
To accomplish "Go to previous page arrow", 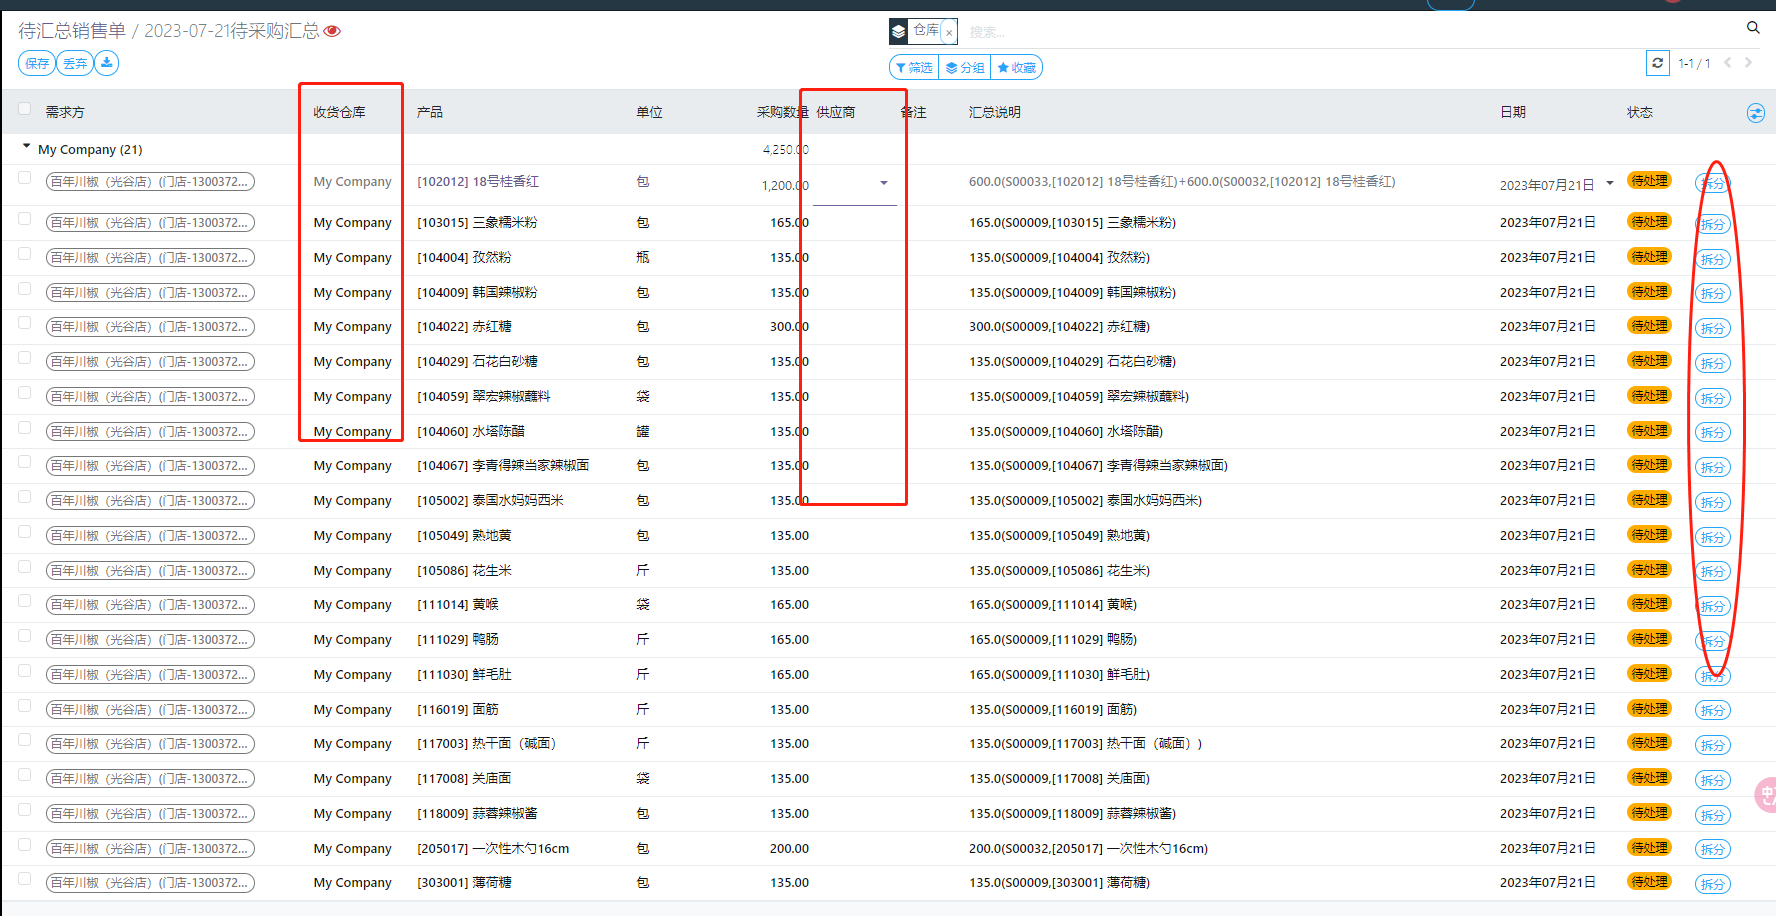I will pos(1727,63).
